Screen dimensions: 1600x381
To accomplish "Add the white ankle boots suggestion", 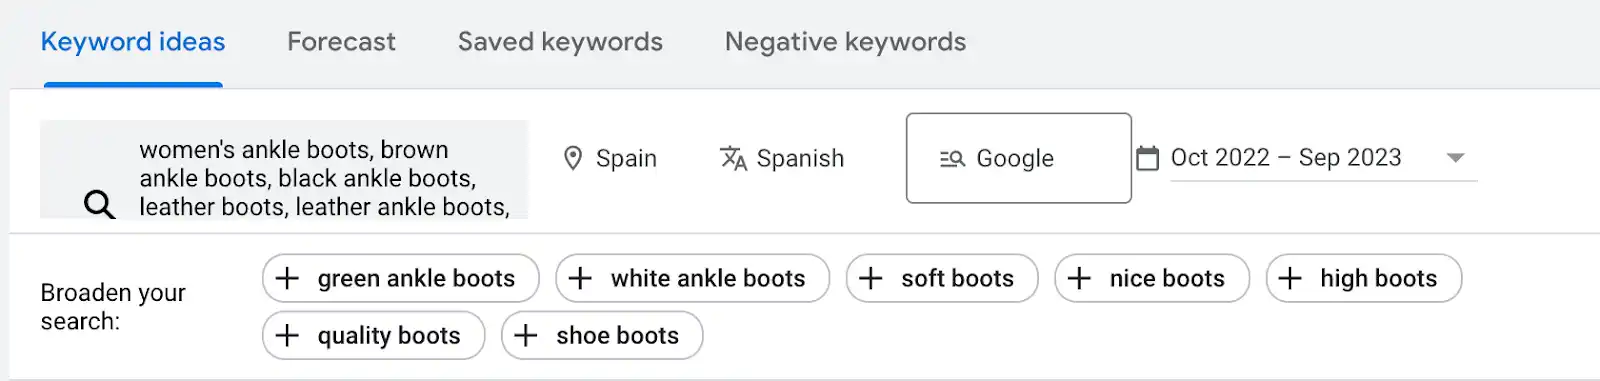I will pyautogui.click(x=693, y=278).
